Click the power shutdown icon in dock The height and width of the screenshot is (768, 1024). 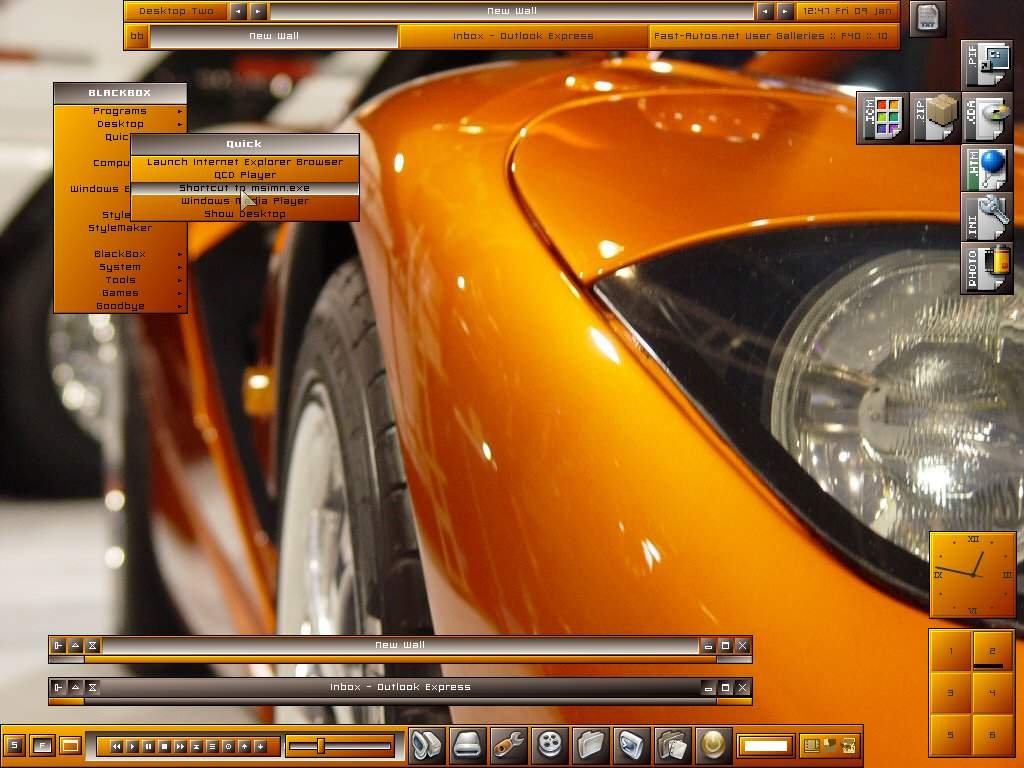[713, 744]
